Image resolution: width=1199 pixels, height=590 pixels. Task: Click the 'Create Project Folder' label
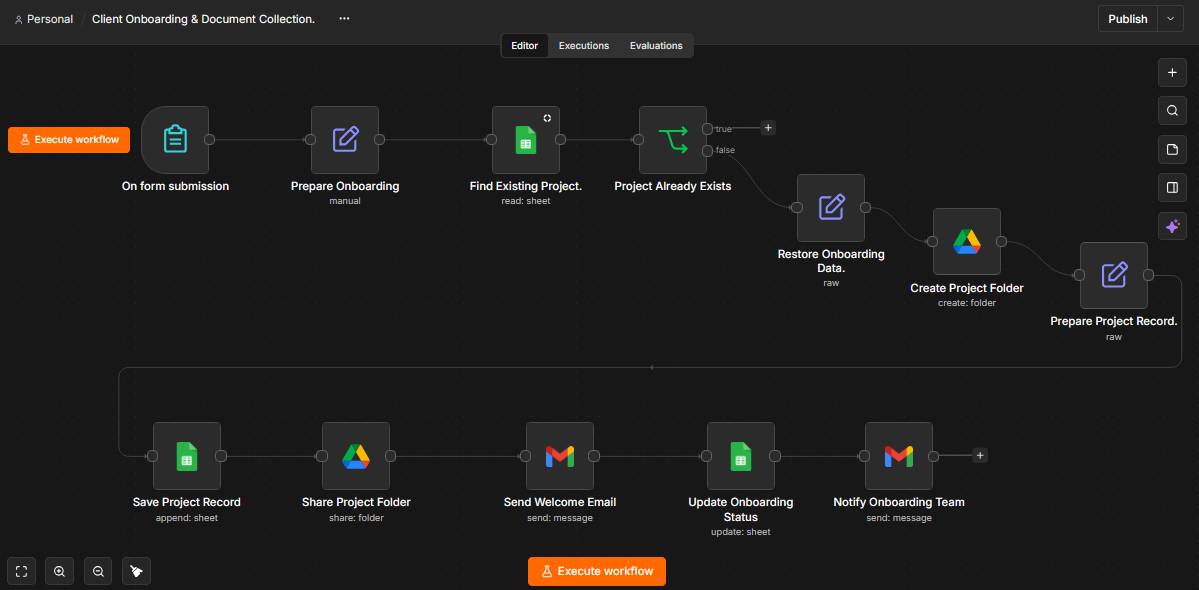967,288
